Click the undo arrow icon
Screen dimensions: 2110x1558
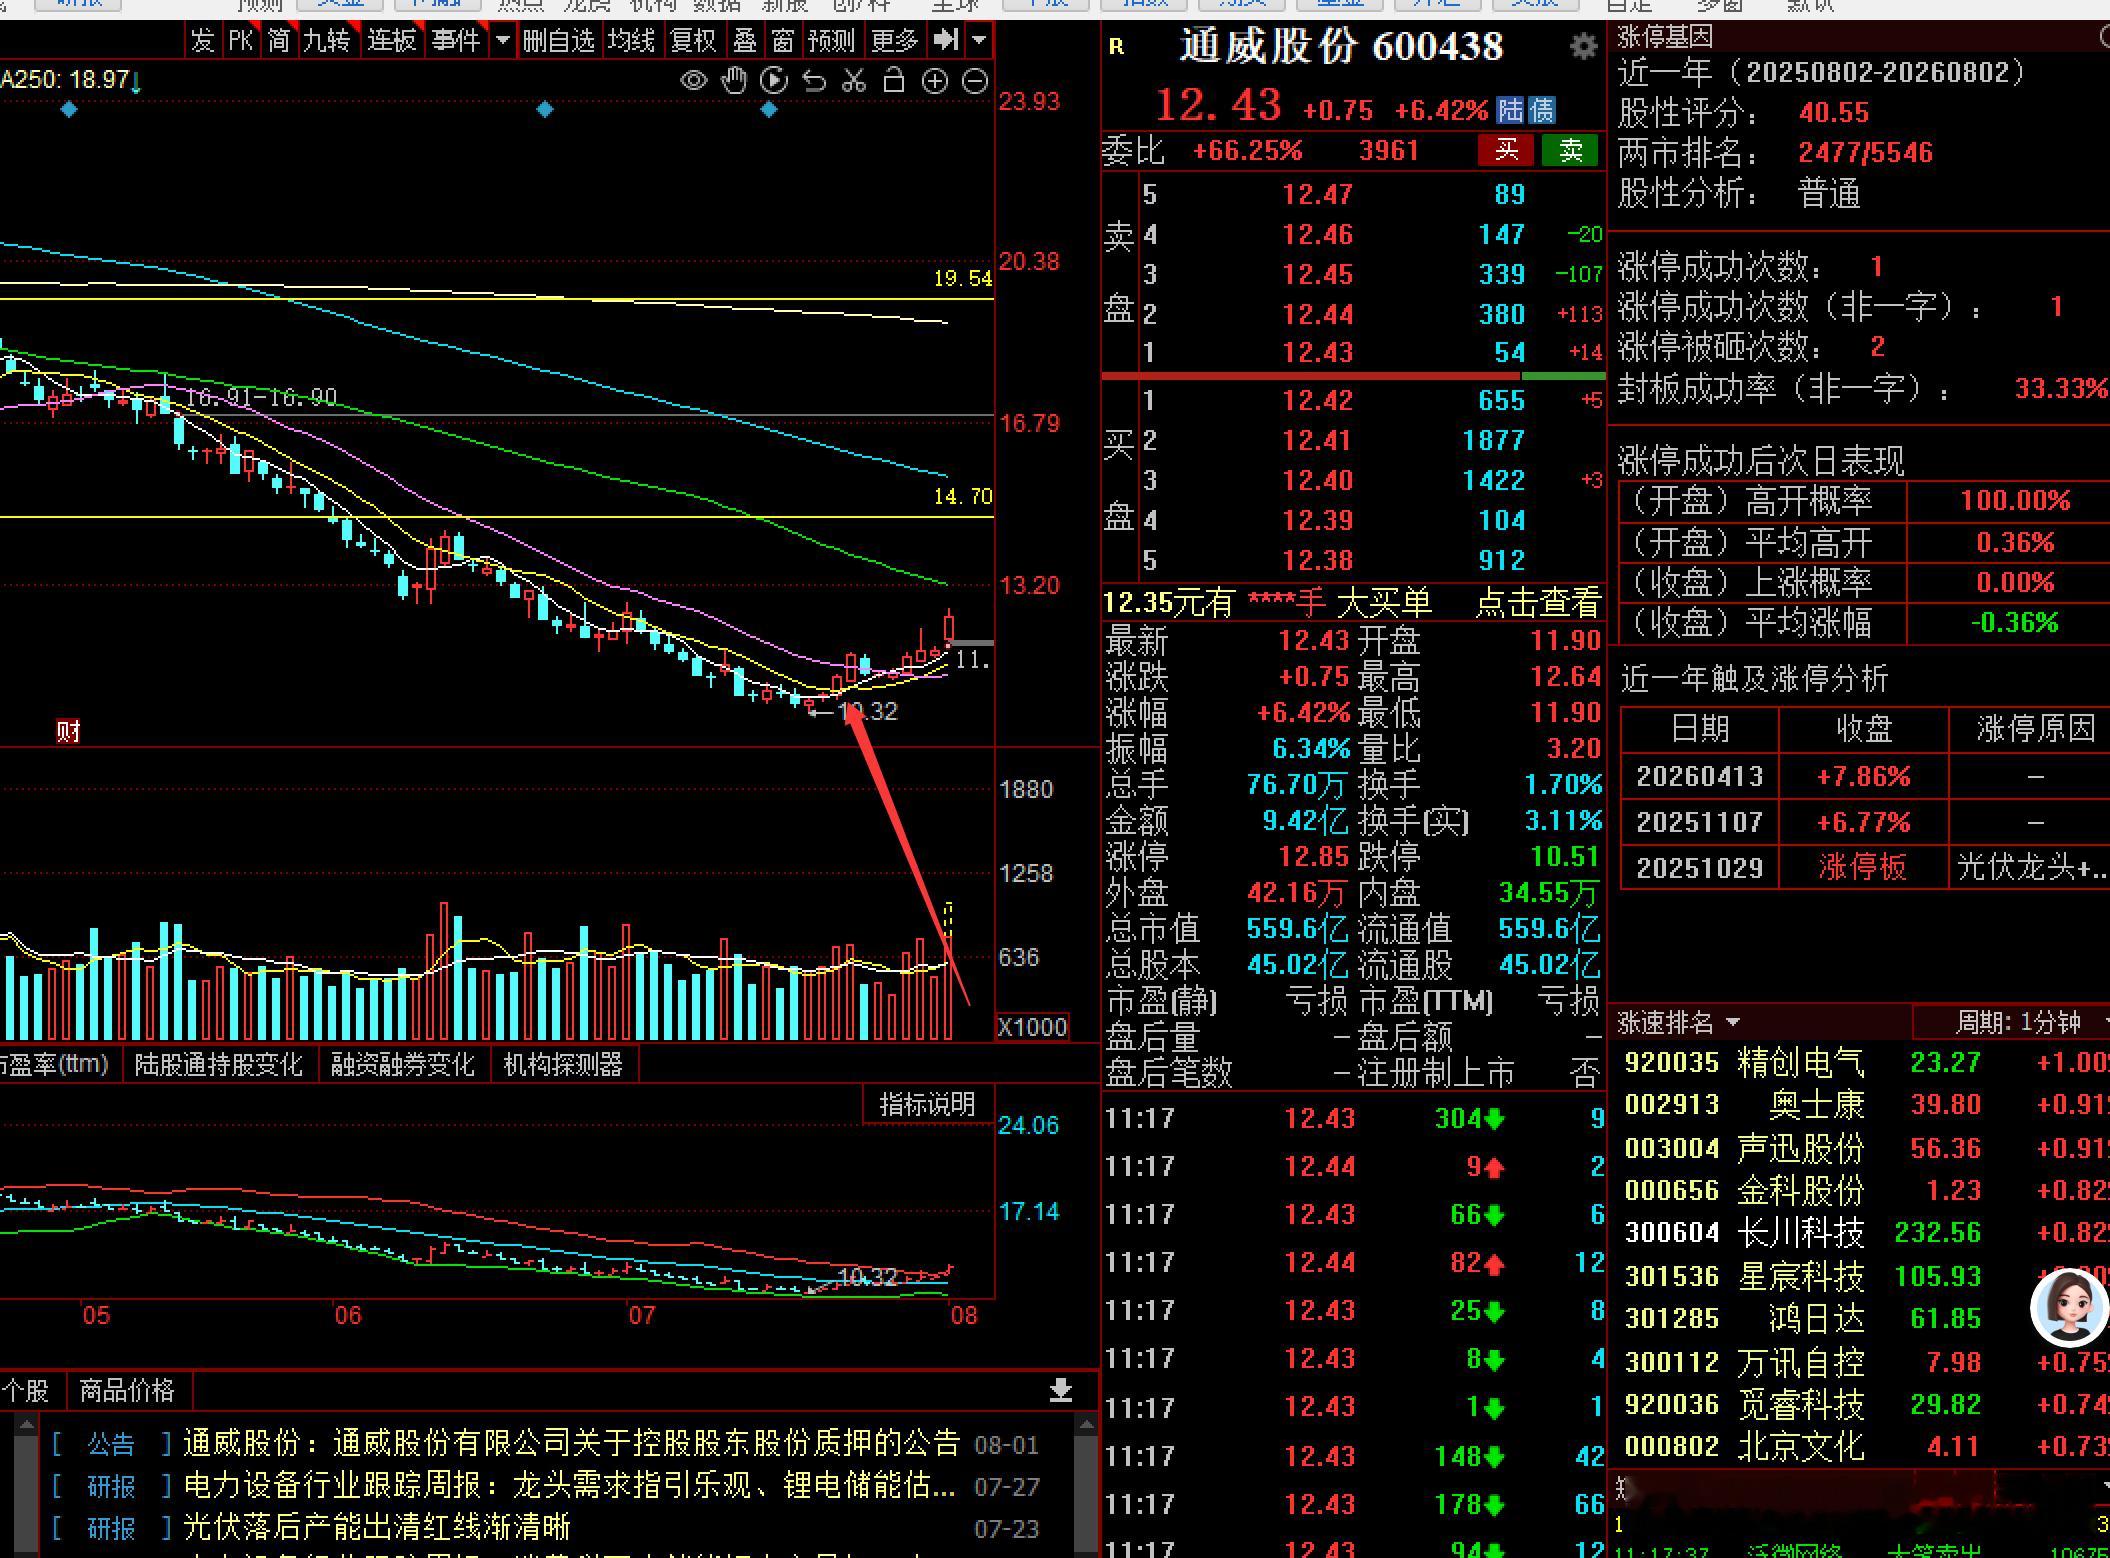pos(814,81)
